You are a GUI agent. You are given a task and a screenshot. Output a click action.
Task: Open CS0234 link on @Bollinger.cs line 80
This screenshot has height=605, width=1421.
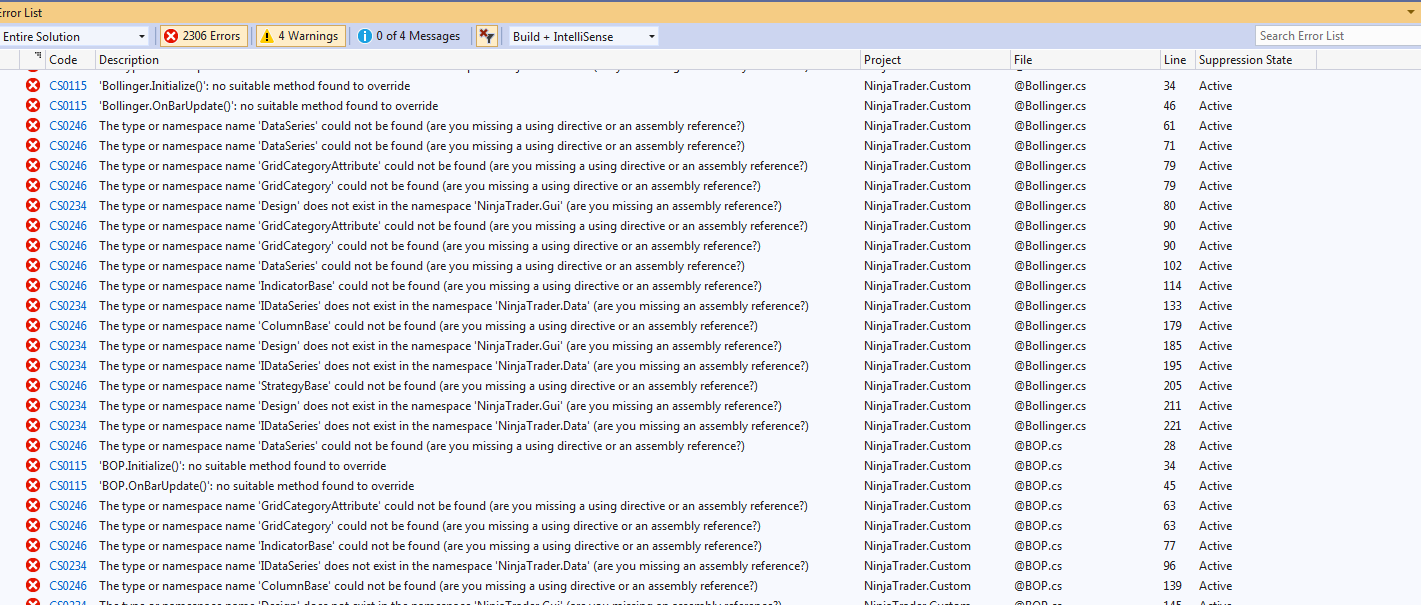pyautogui.click(x=68, y=206)
